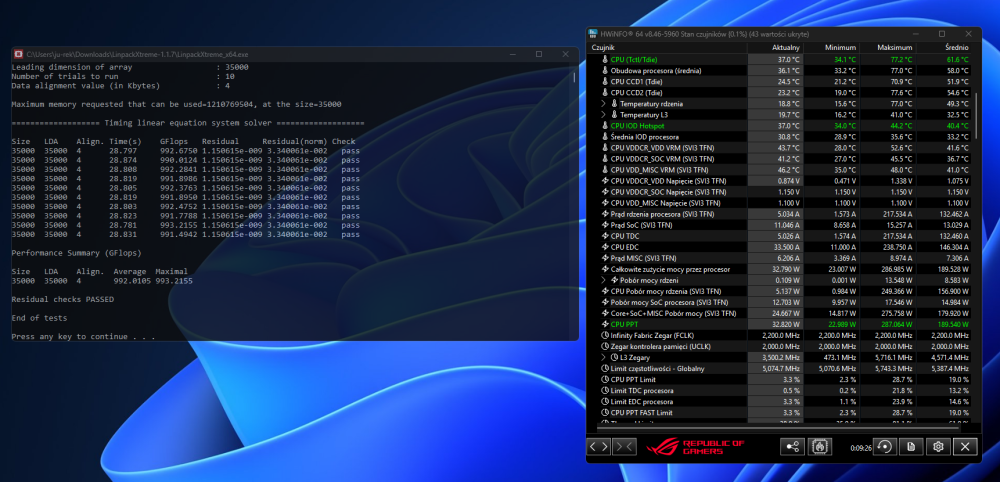Screen dimensions: 1000x482
Task: Open the remote sharing network icon in HWiNFO
Action: pyautogui.click(x=792, y=447)
